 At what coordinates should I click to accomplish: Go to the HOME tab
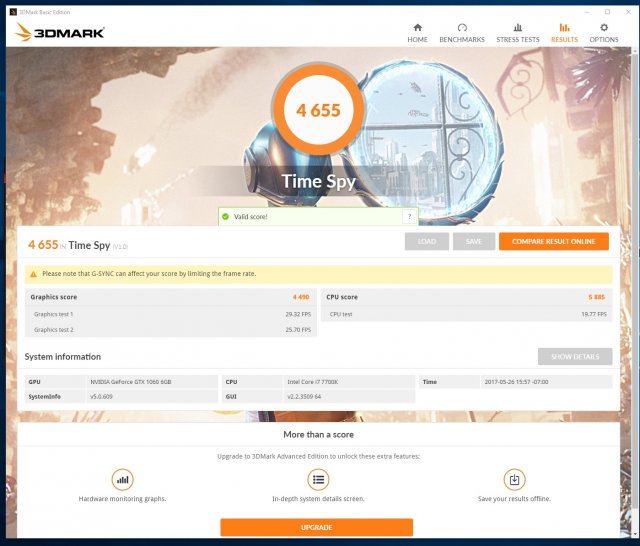coord(417,33)
